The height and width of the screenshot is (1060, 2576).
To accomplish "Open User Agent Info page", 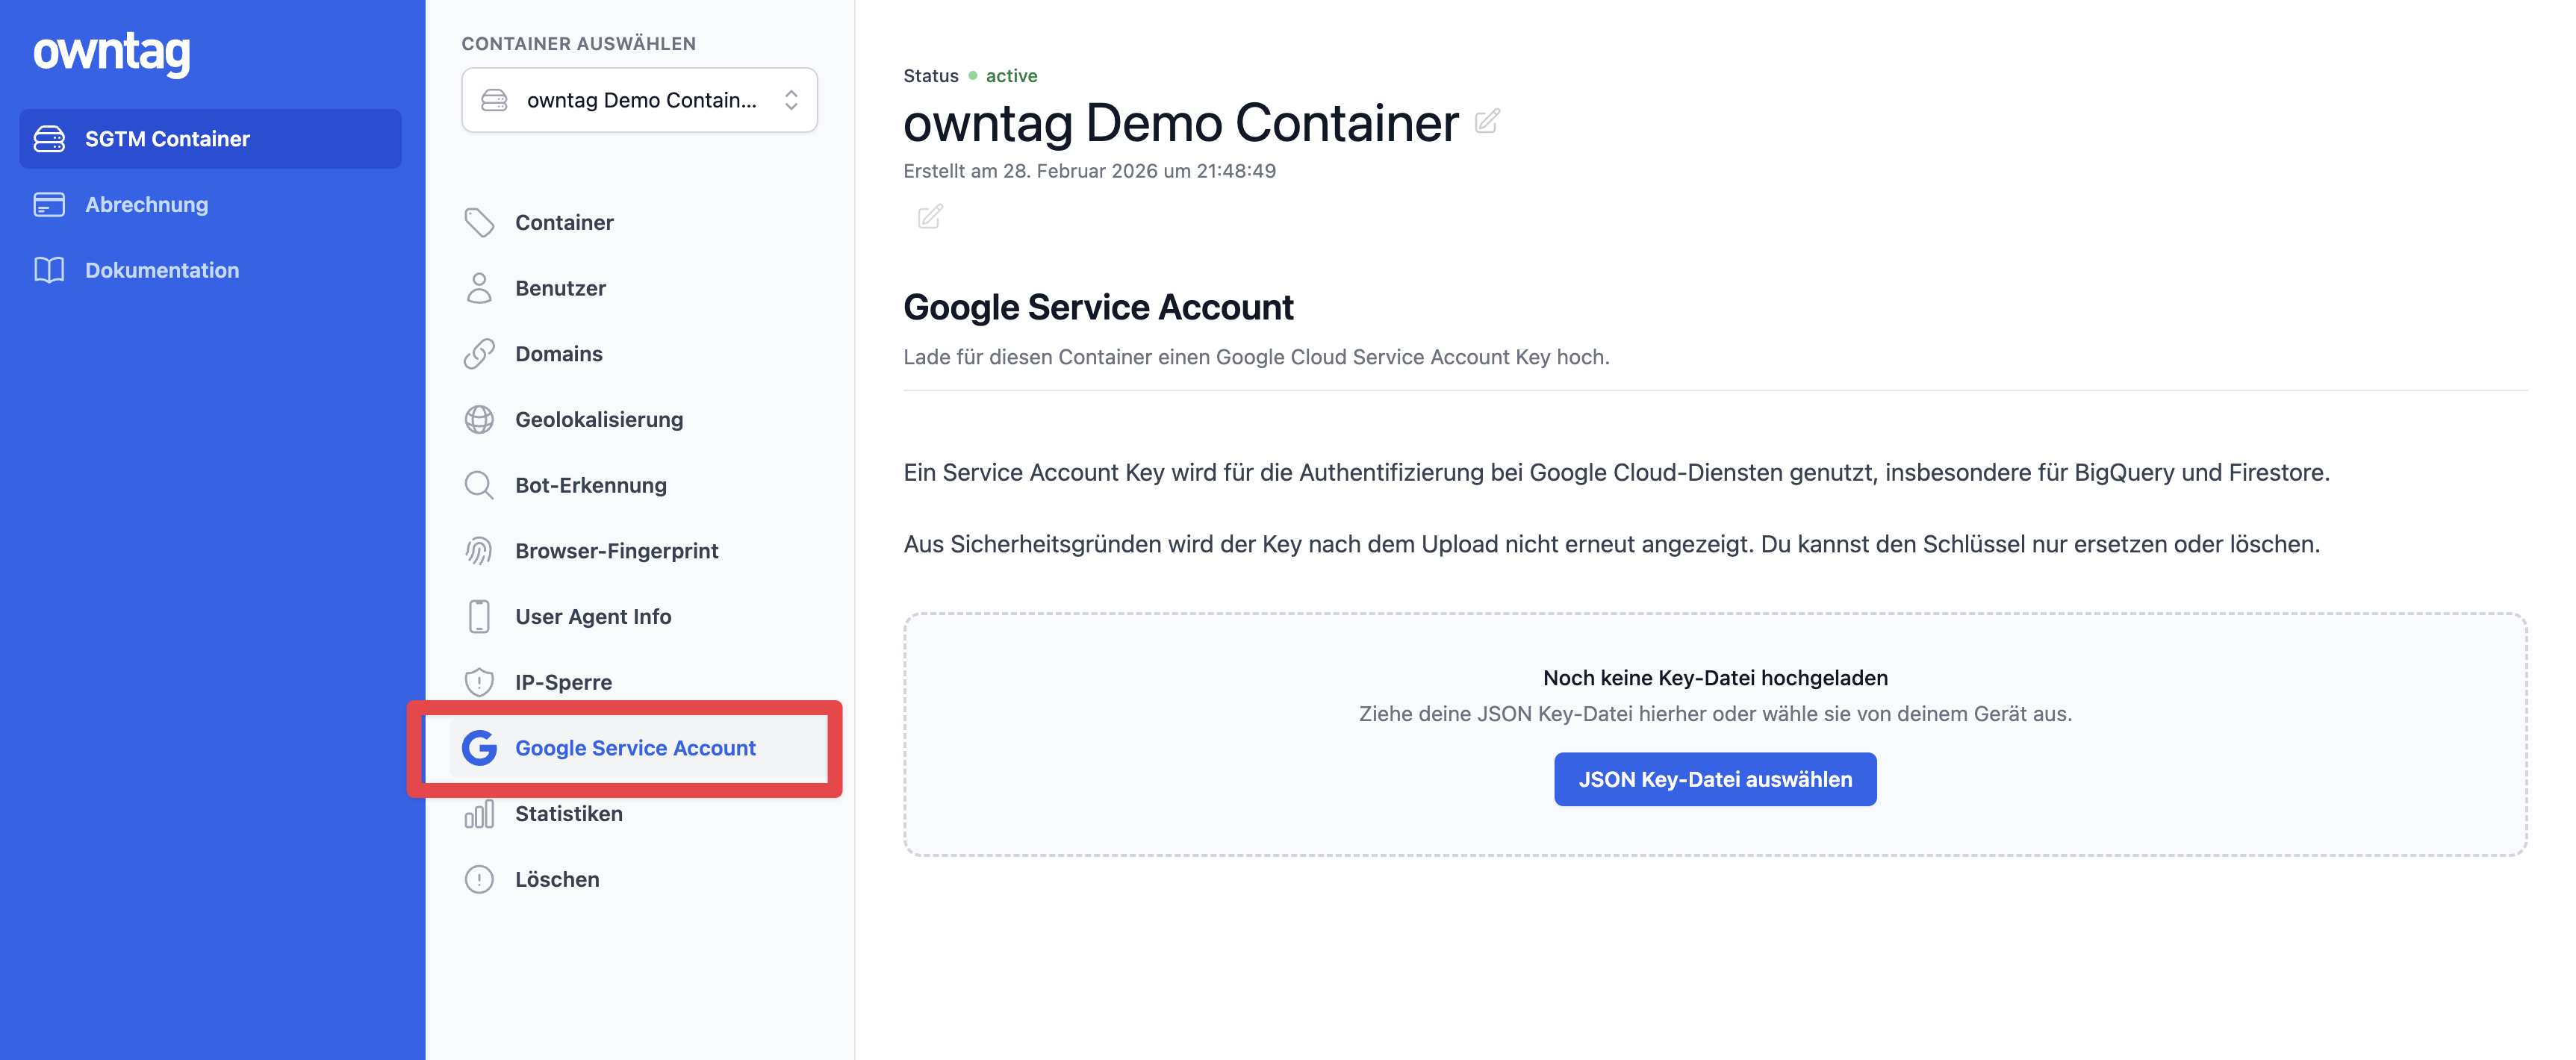I will pos(592,617).
